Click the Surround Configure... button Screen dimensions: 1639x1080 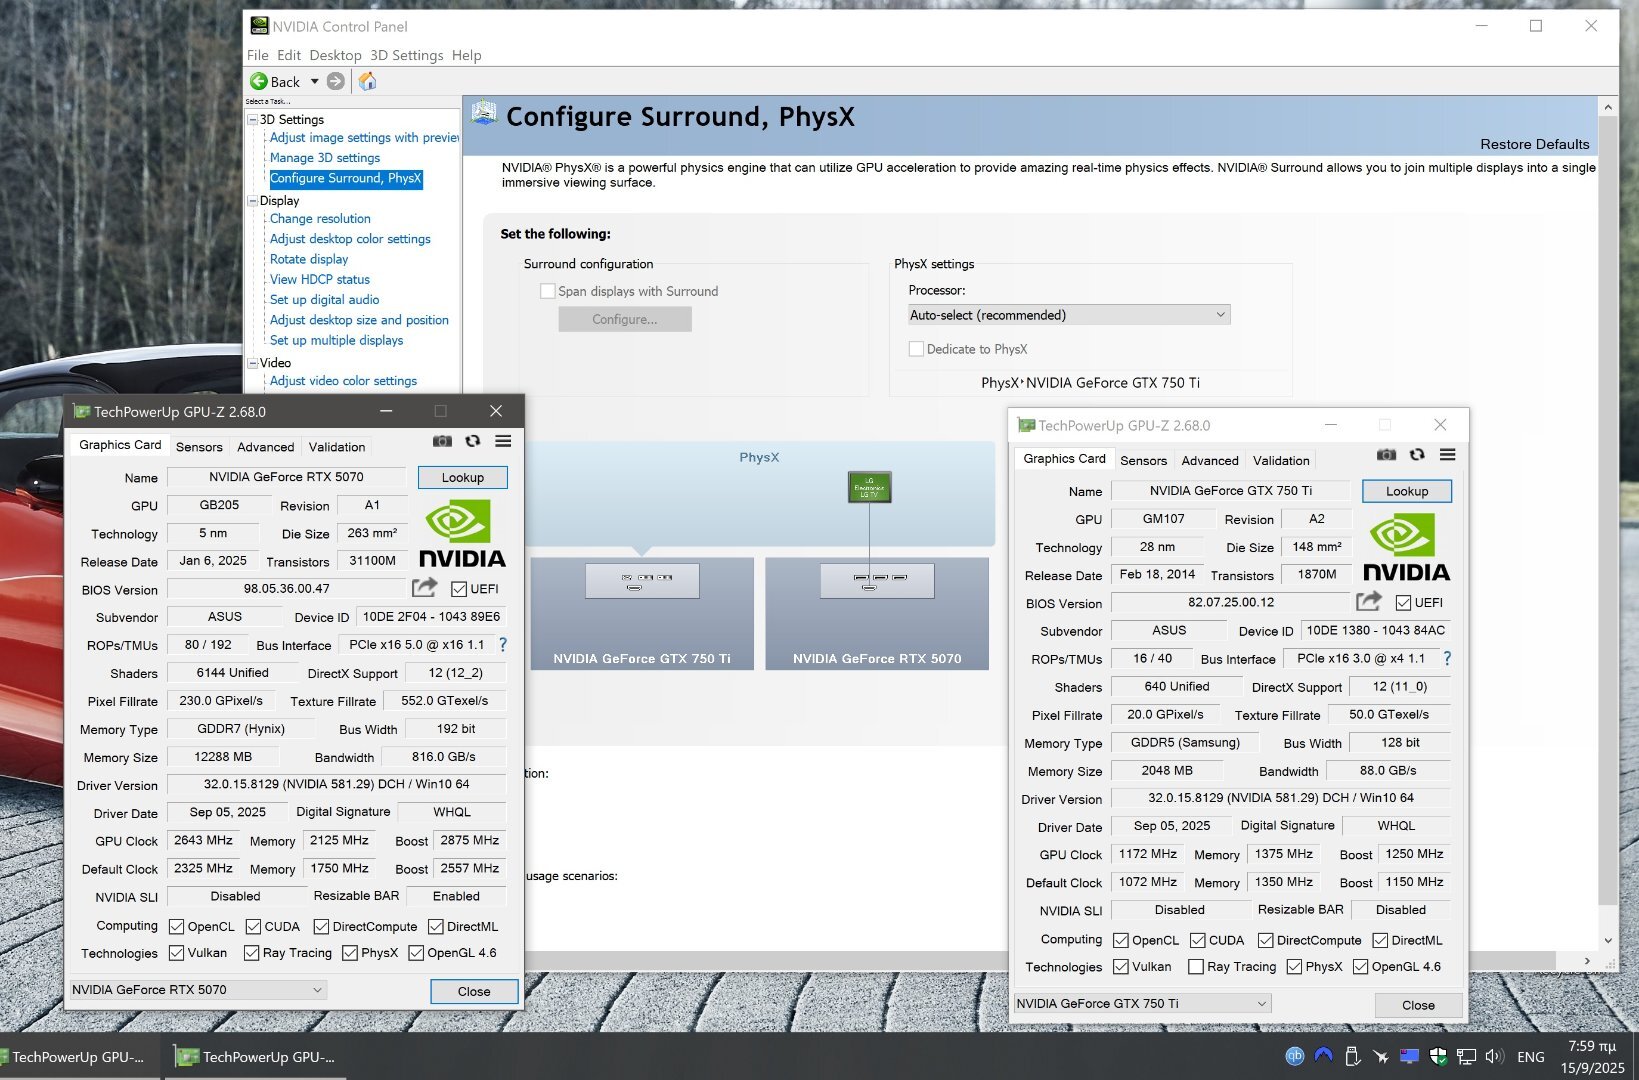[x=625, y=320]
